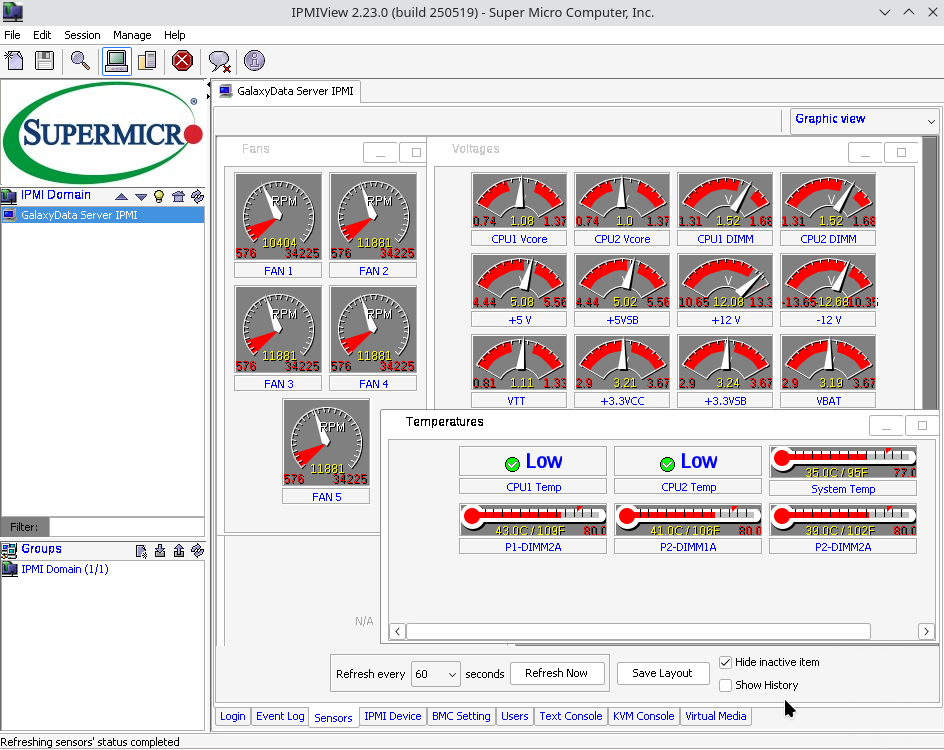
Task: Click into the Filter input field
Action: 126,527
